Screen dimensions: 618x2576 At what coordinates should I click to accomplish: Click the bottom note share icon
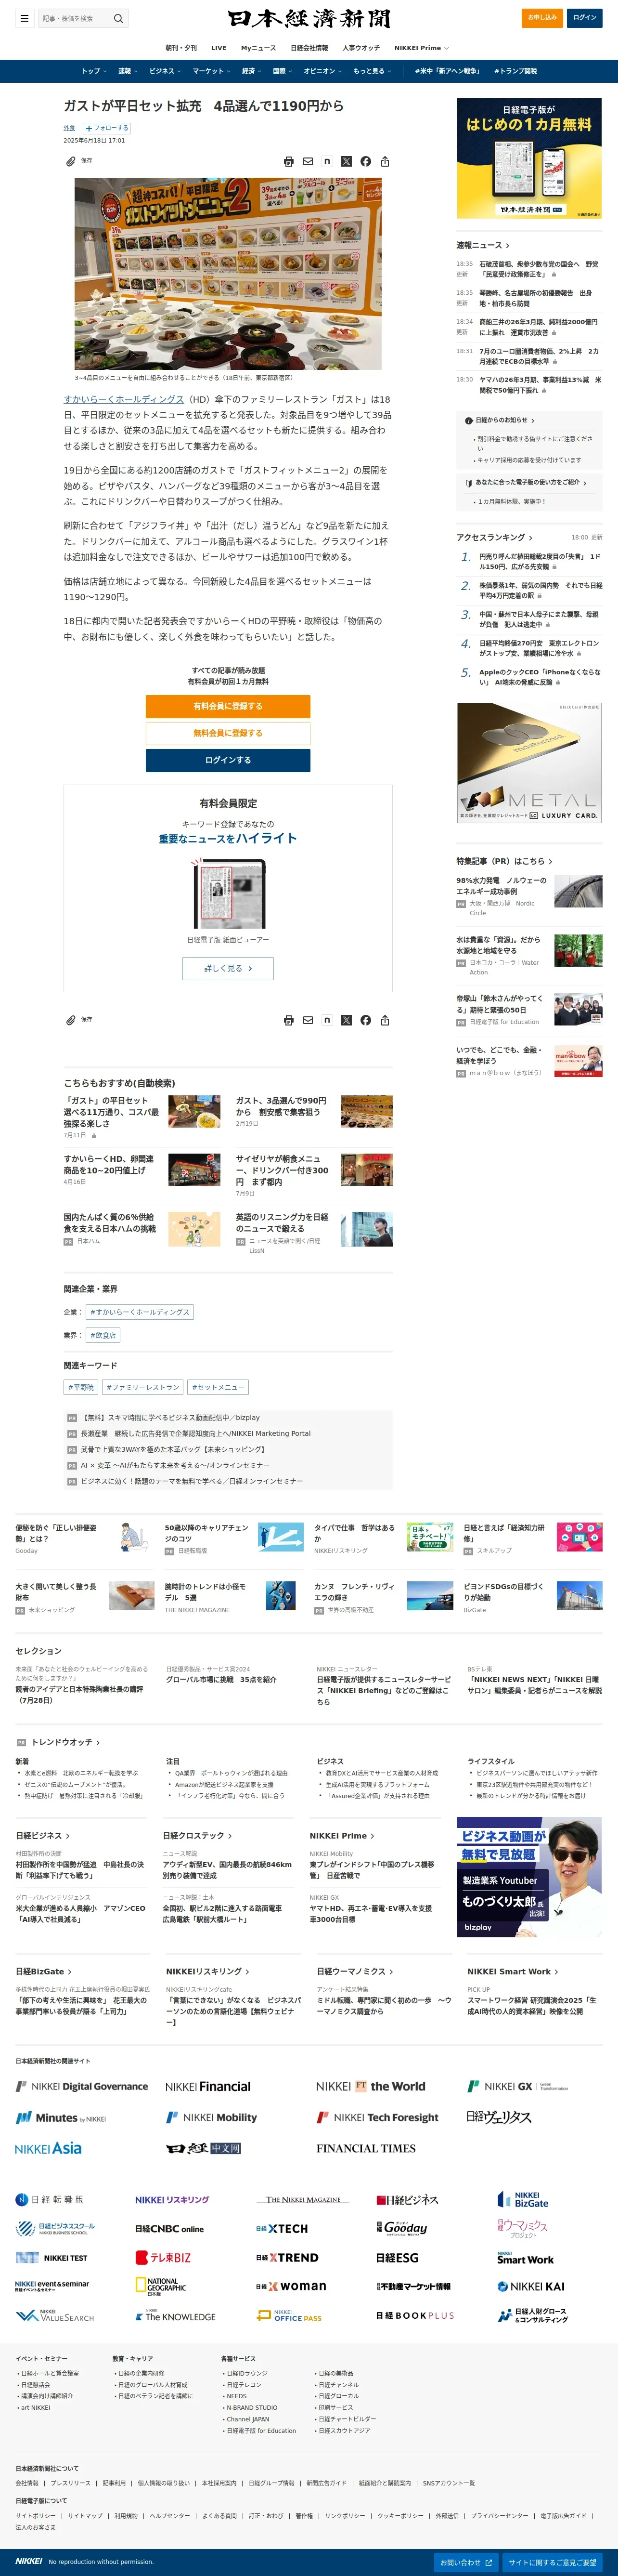coord(327,1020)
